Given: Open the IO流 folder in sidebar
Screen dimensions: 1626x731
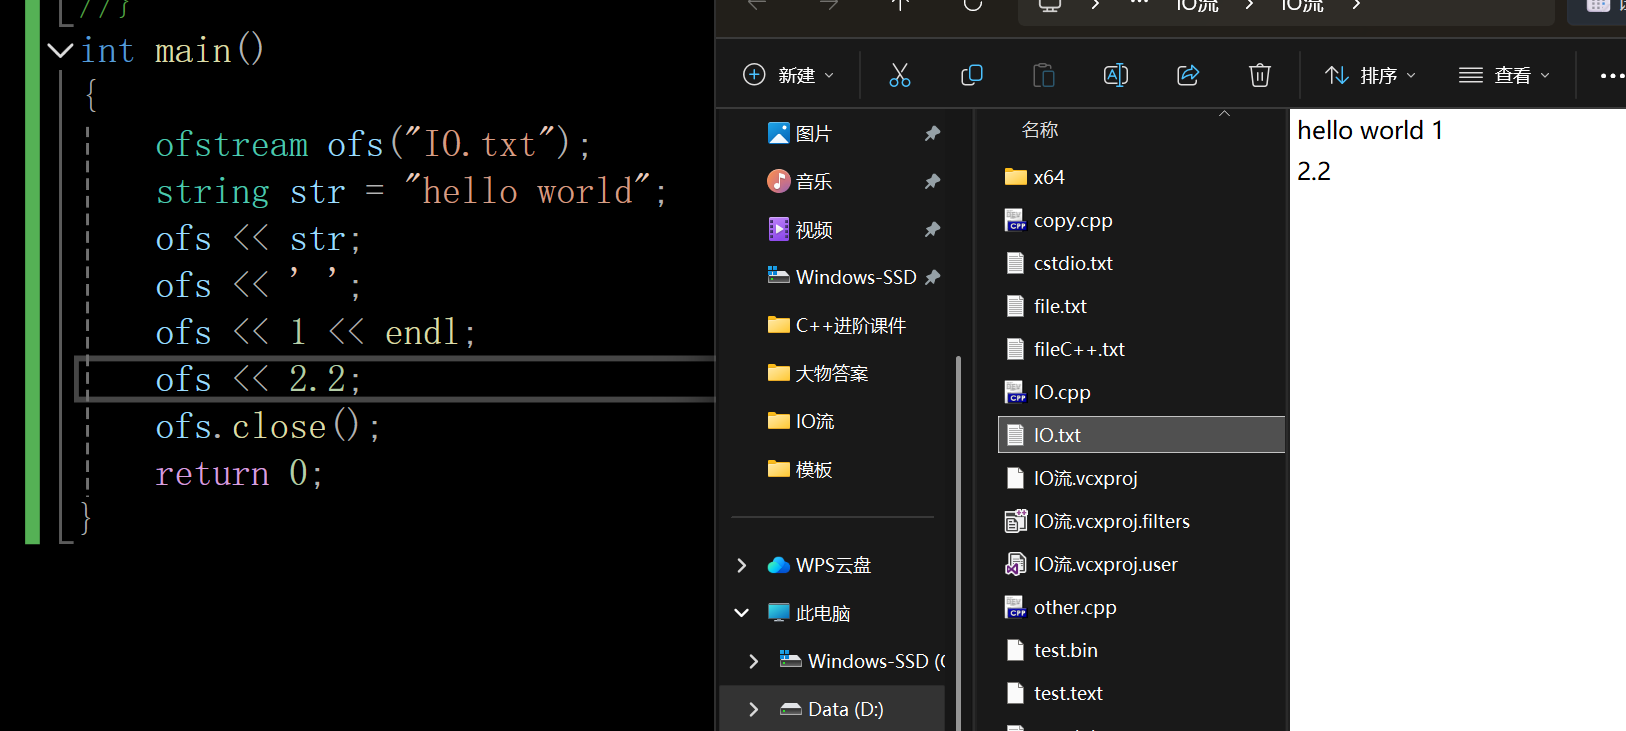Looking at the screenshot, I should click(800, 421).
